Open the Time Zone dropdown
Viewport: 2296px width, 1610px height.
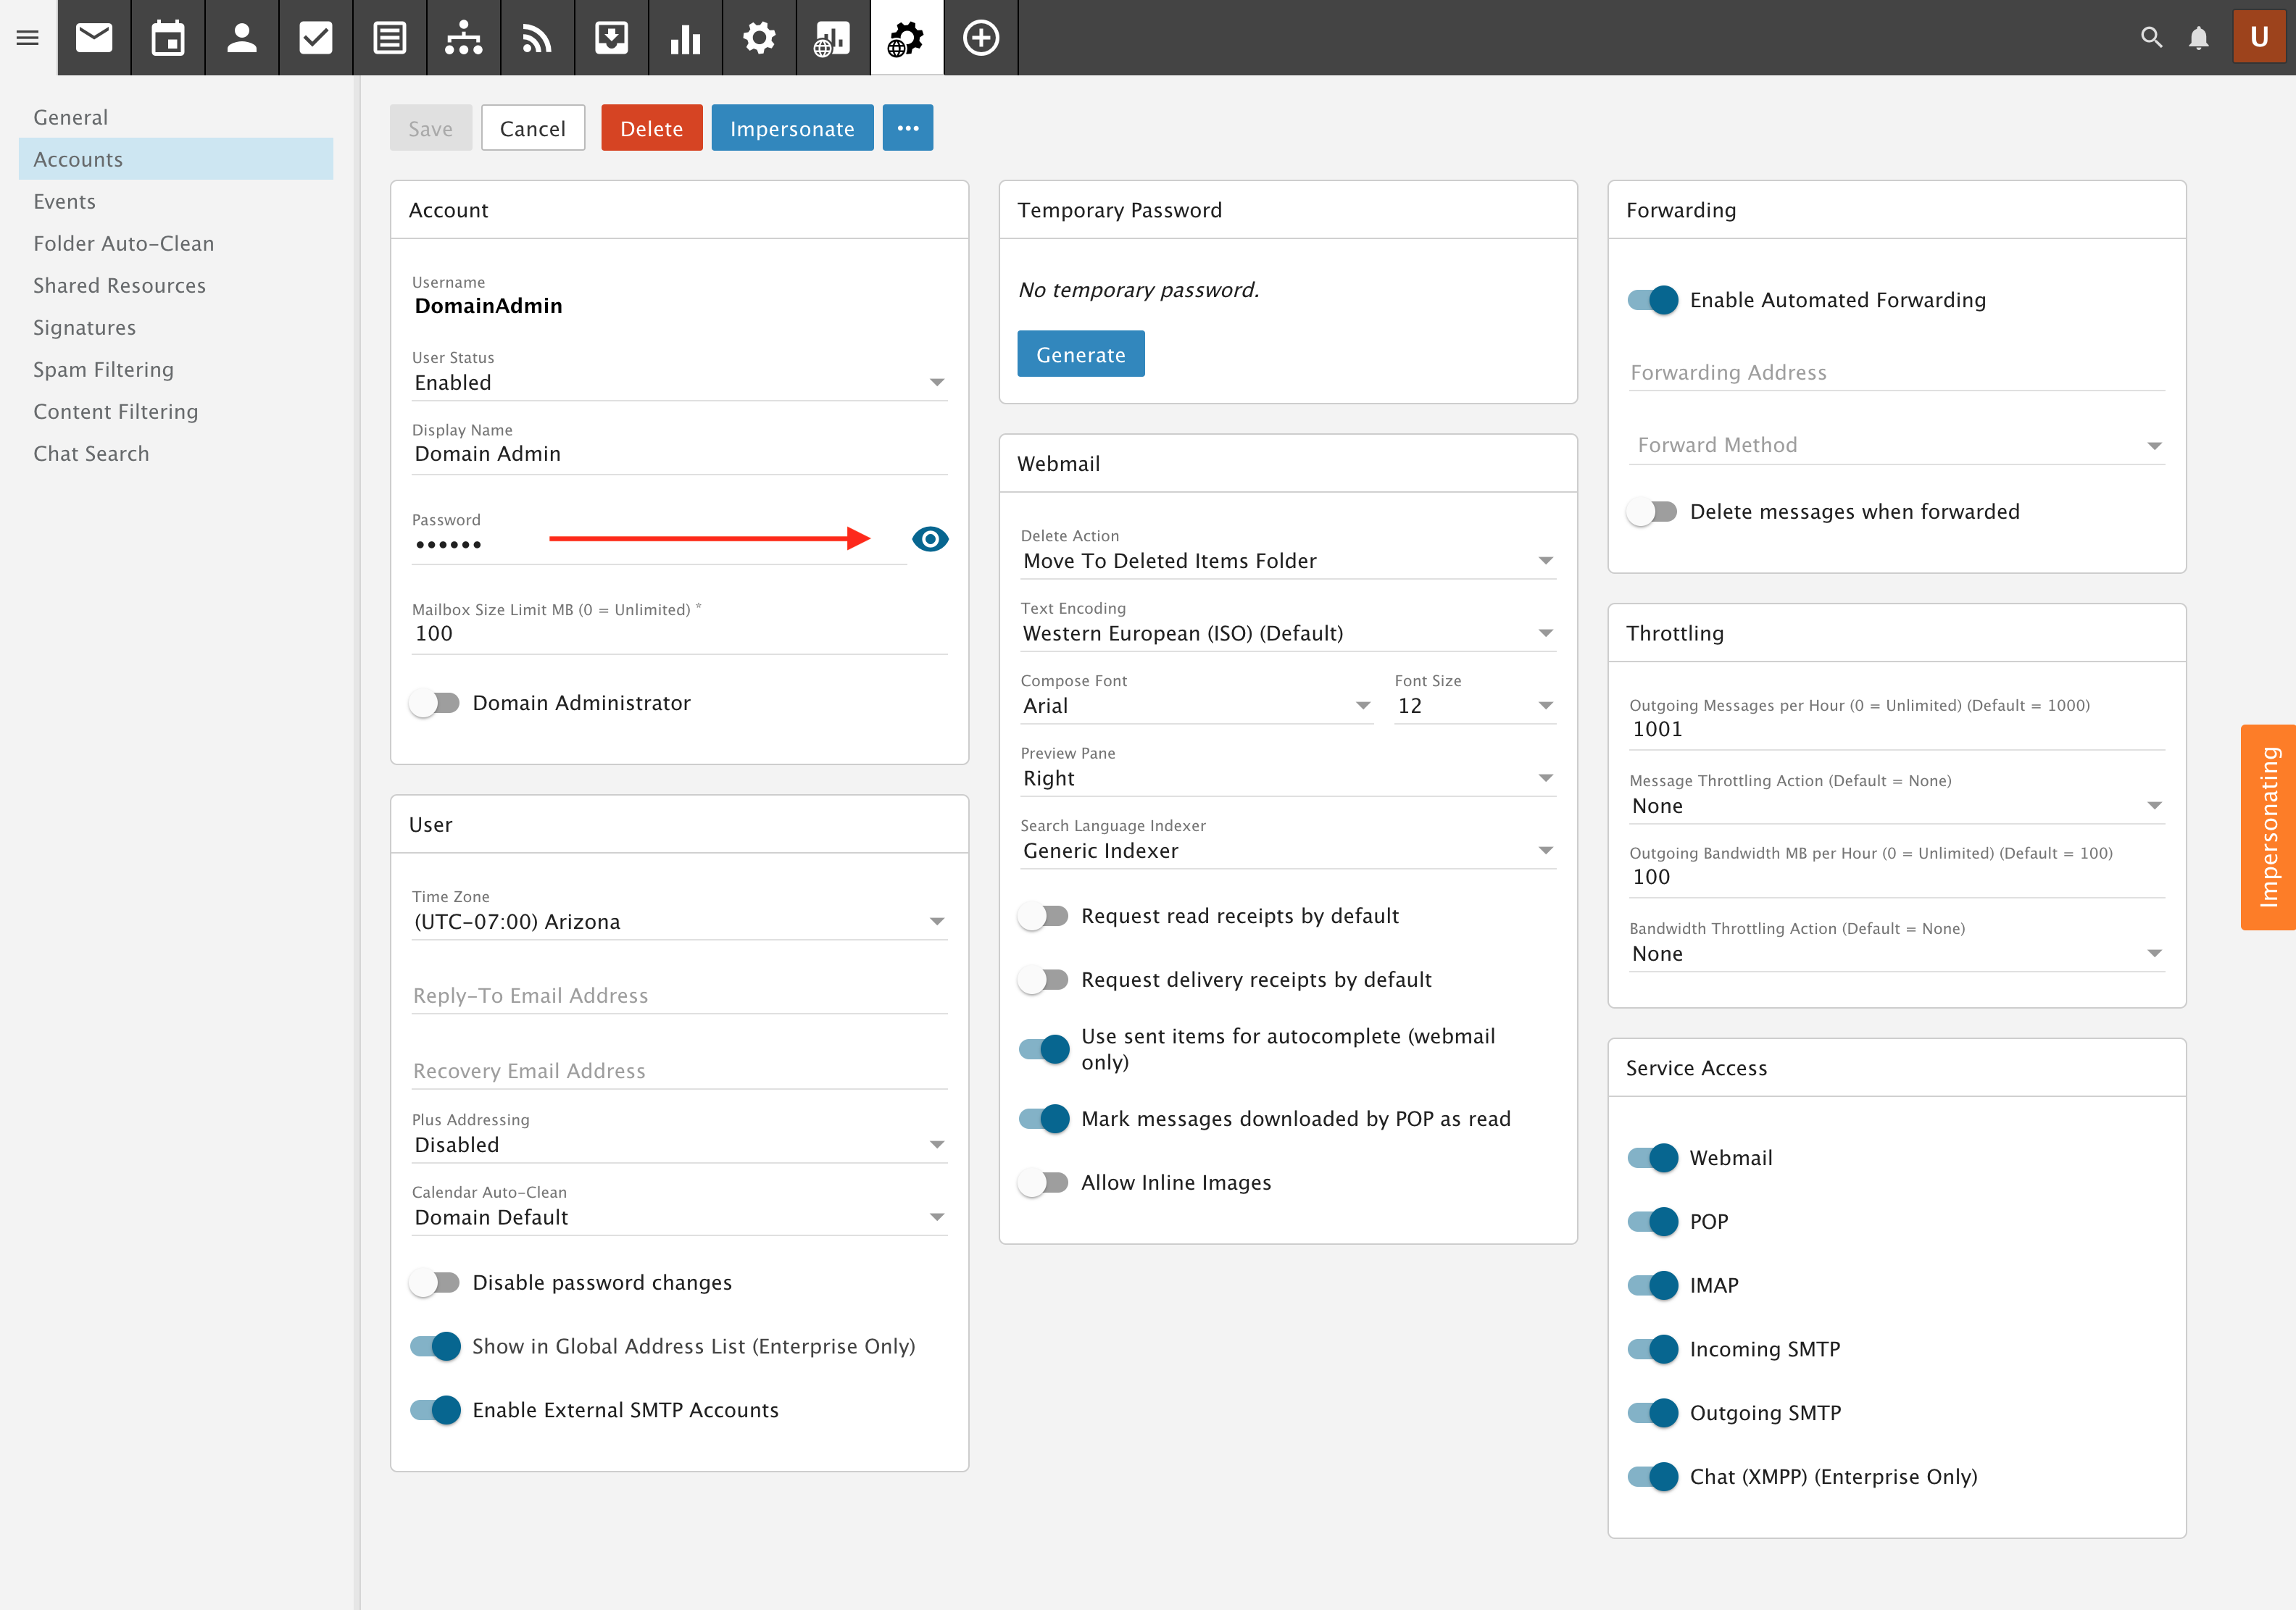click(679, 921)
